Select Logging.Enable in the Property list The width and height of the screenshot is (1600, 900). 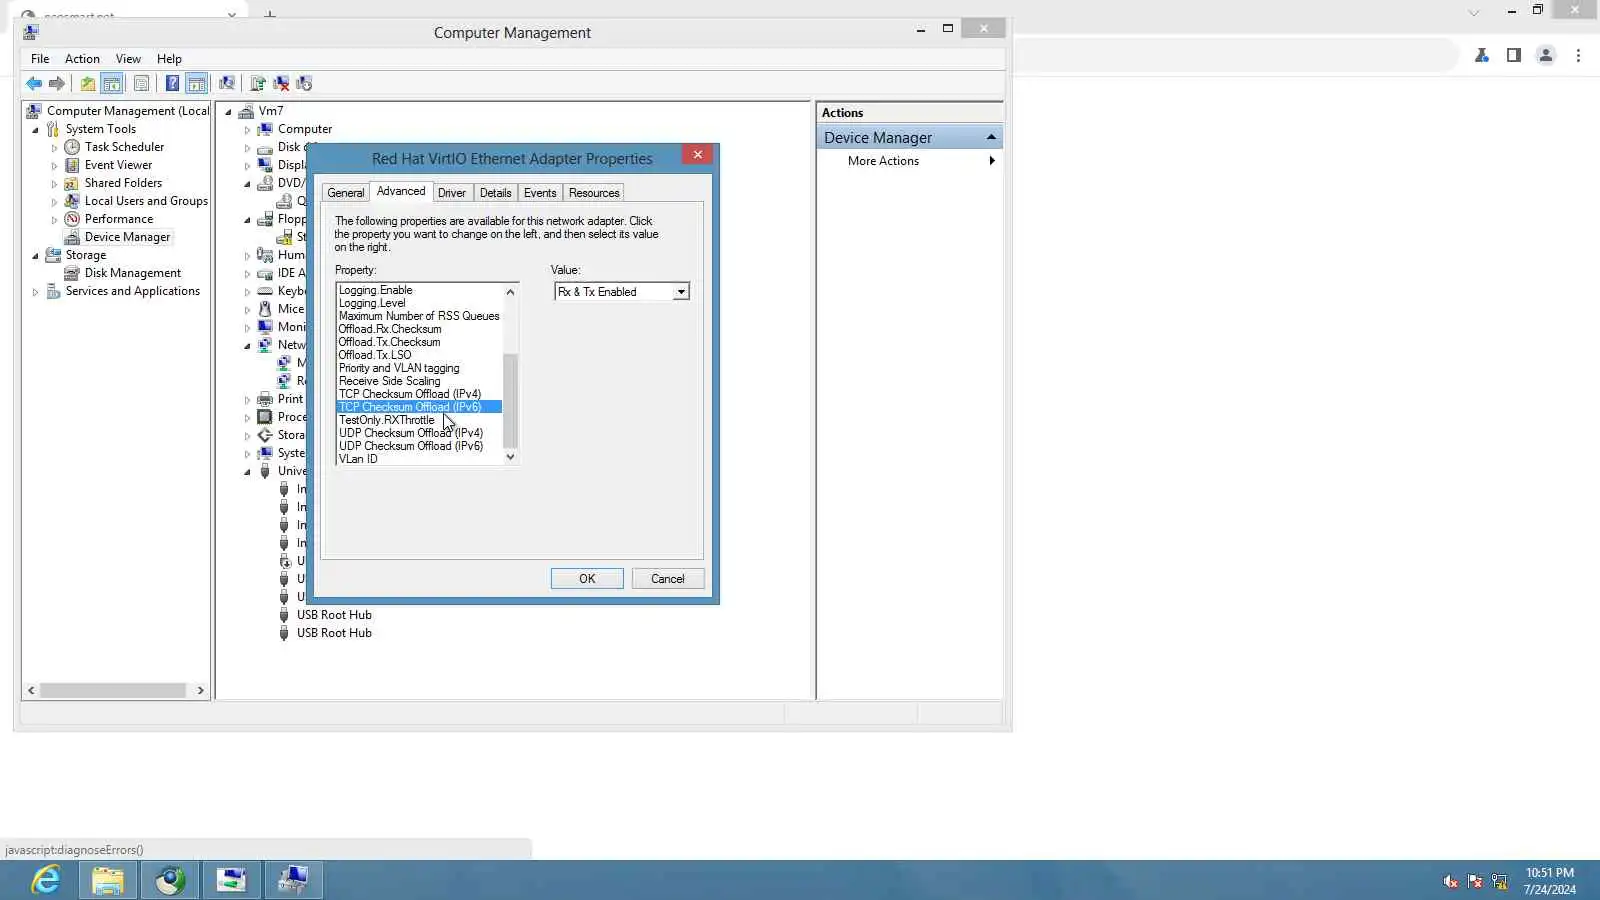pos(418,290)
